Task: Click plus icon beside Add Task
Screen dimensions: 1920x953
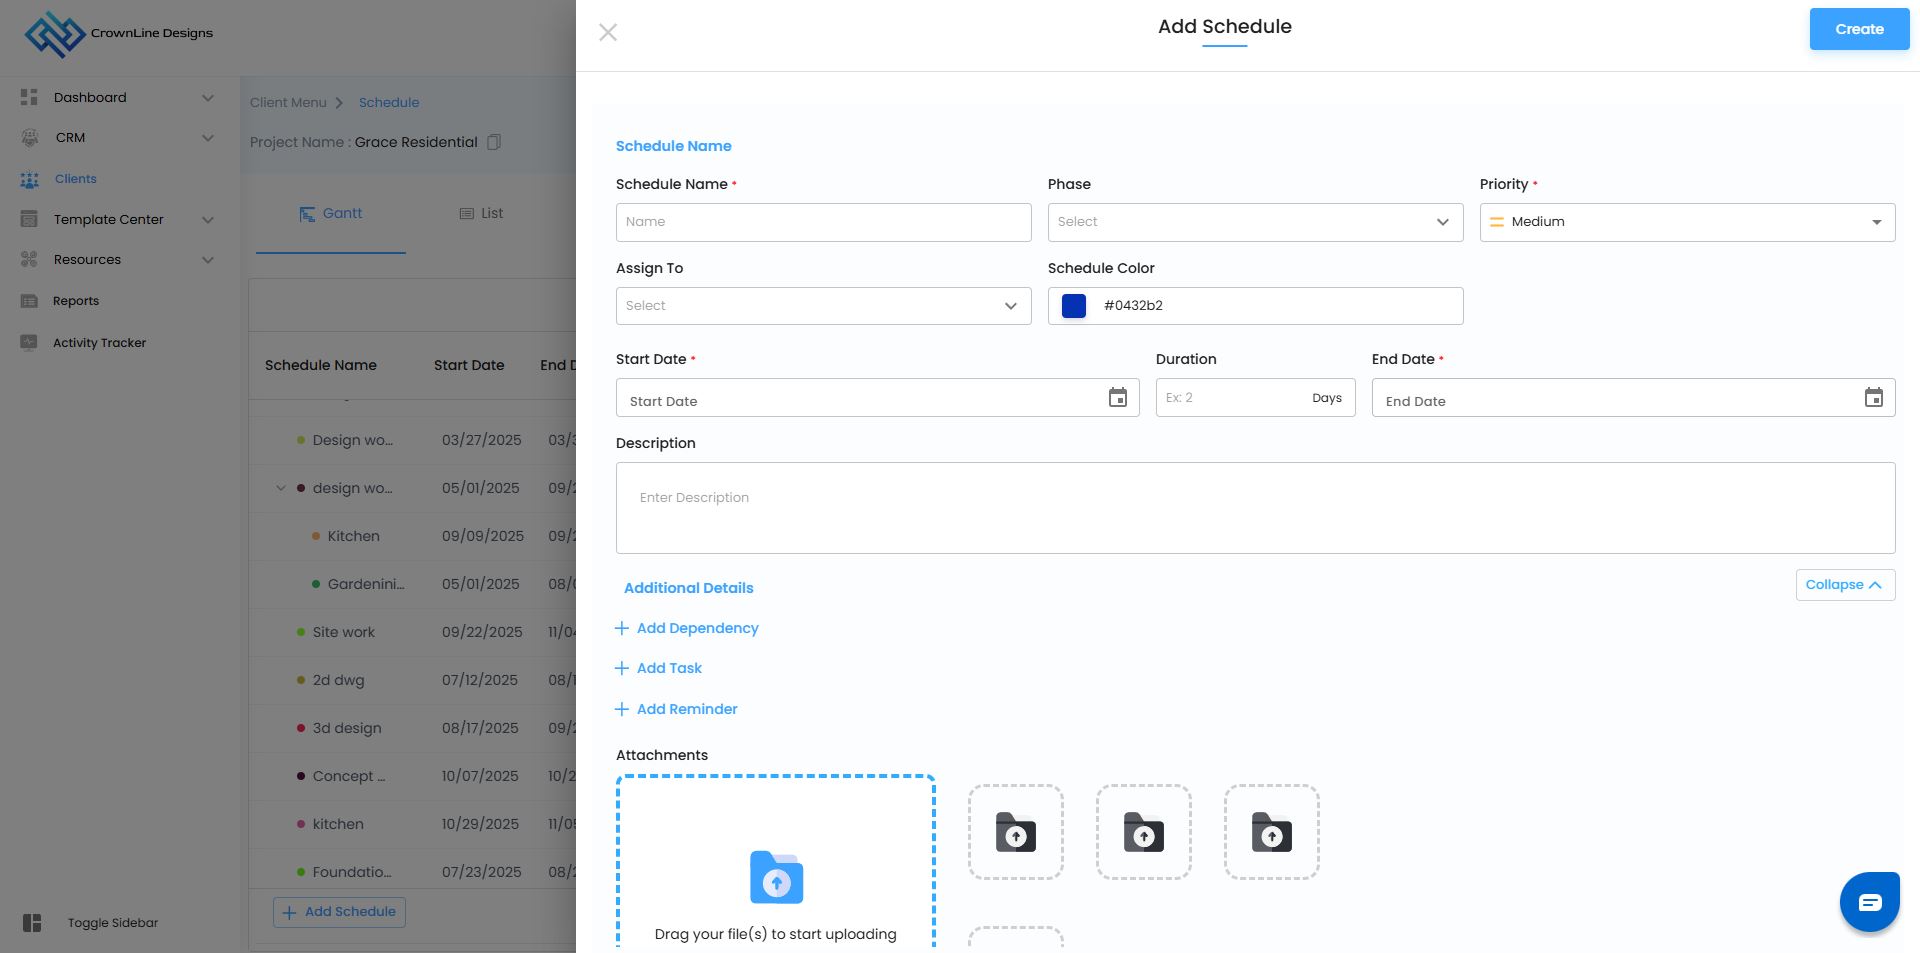Action: [622, 668]
